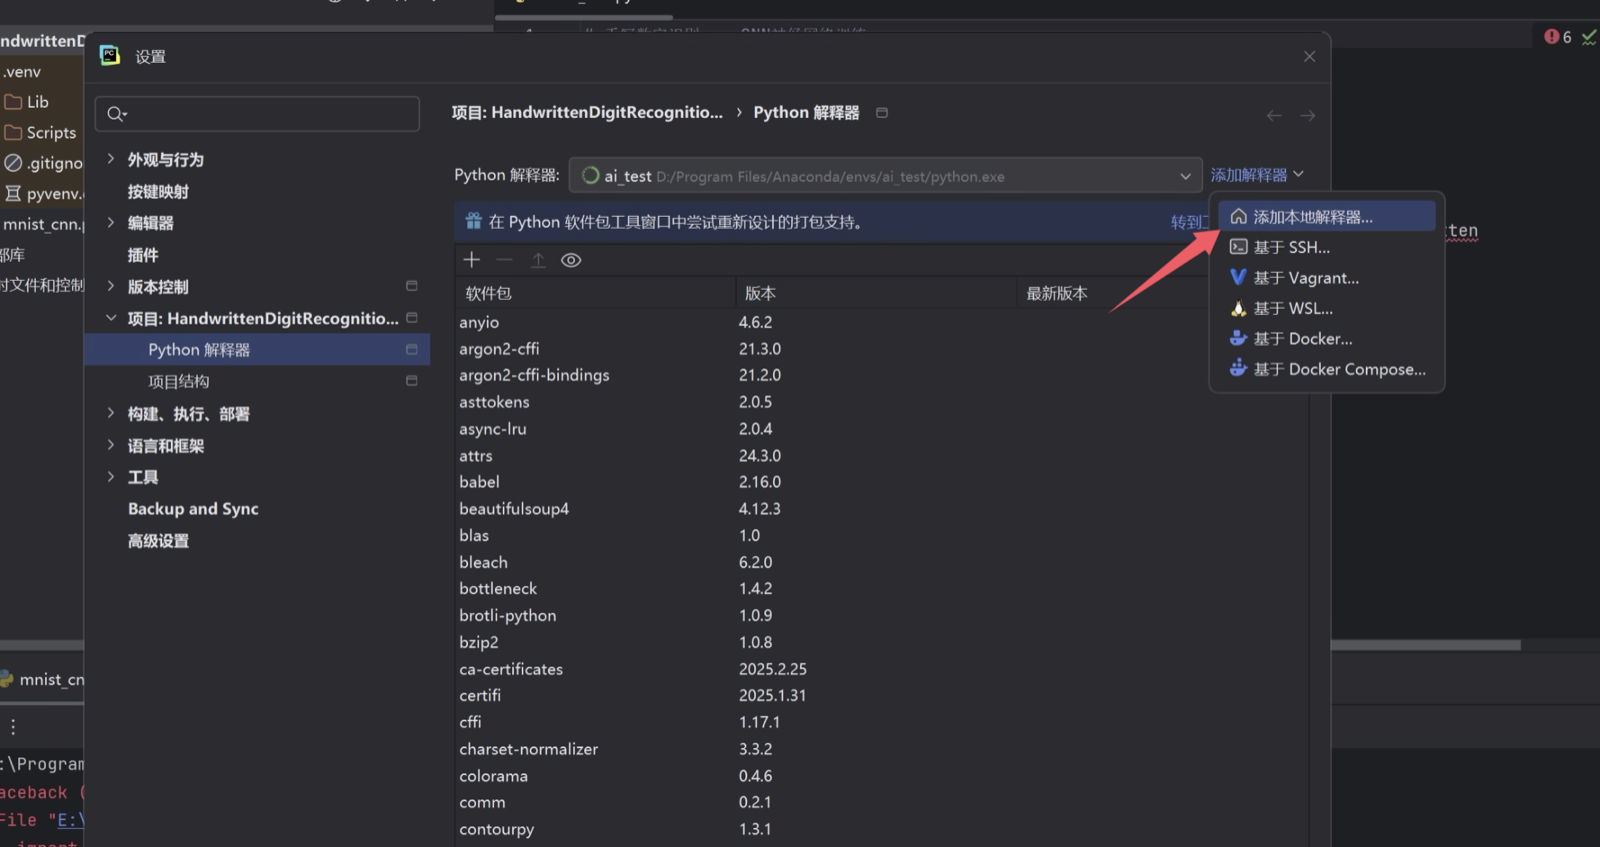The width and height of the screenshot is (1600, 847).
Task: Click the plus icon to install a package
Action: [x=472, y=260]
